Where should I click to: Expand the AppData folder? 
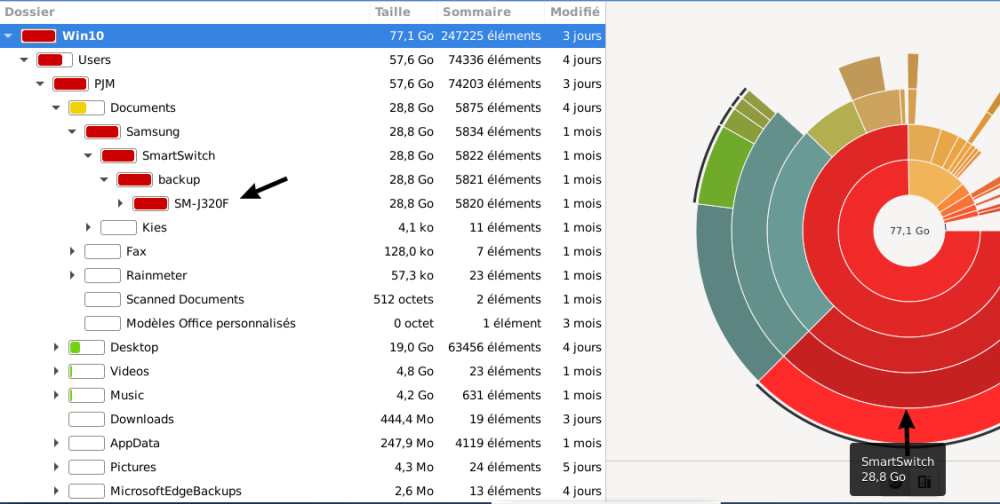pyautogui.click(x=57, y=443)
